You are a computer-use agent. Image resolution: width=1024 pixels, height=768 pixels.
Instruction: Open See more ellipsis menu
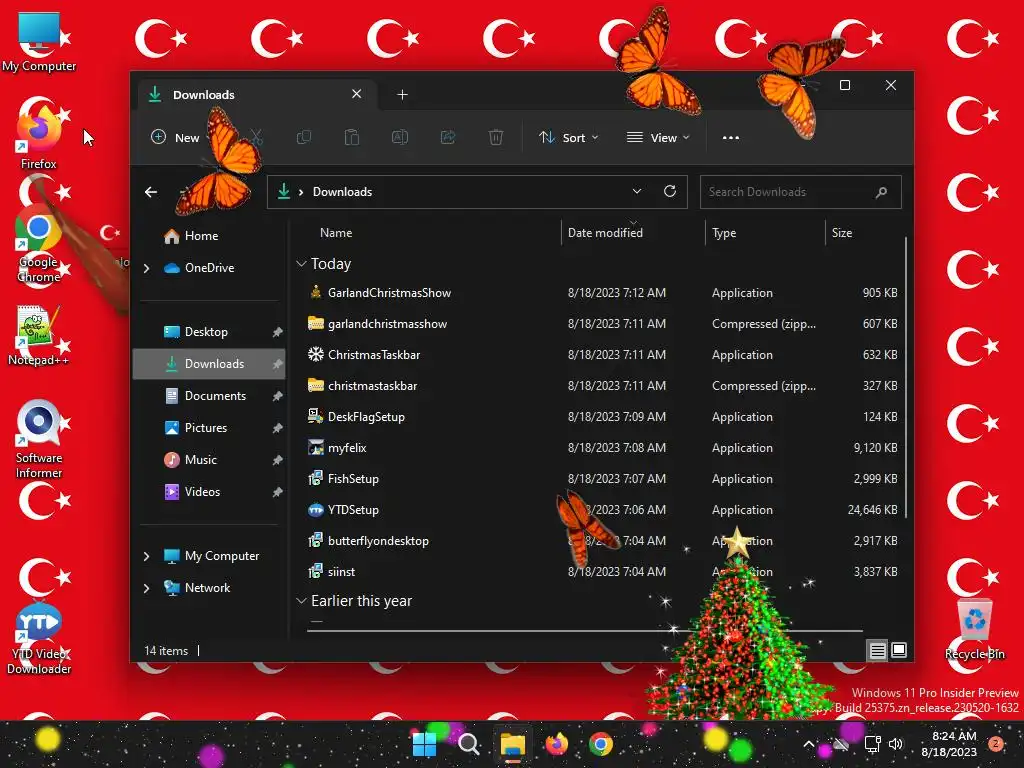coord(731,137)
